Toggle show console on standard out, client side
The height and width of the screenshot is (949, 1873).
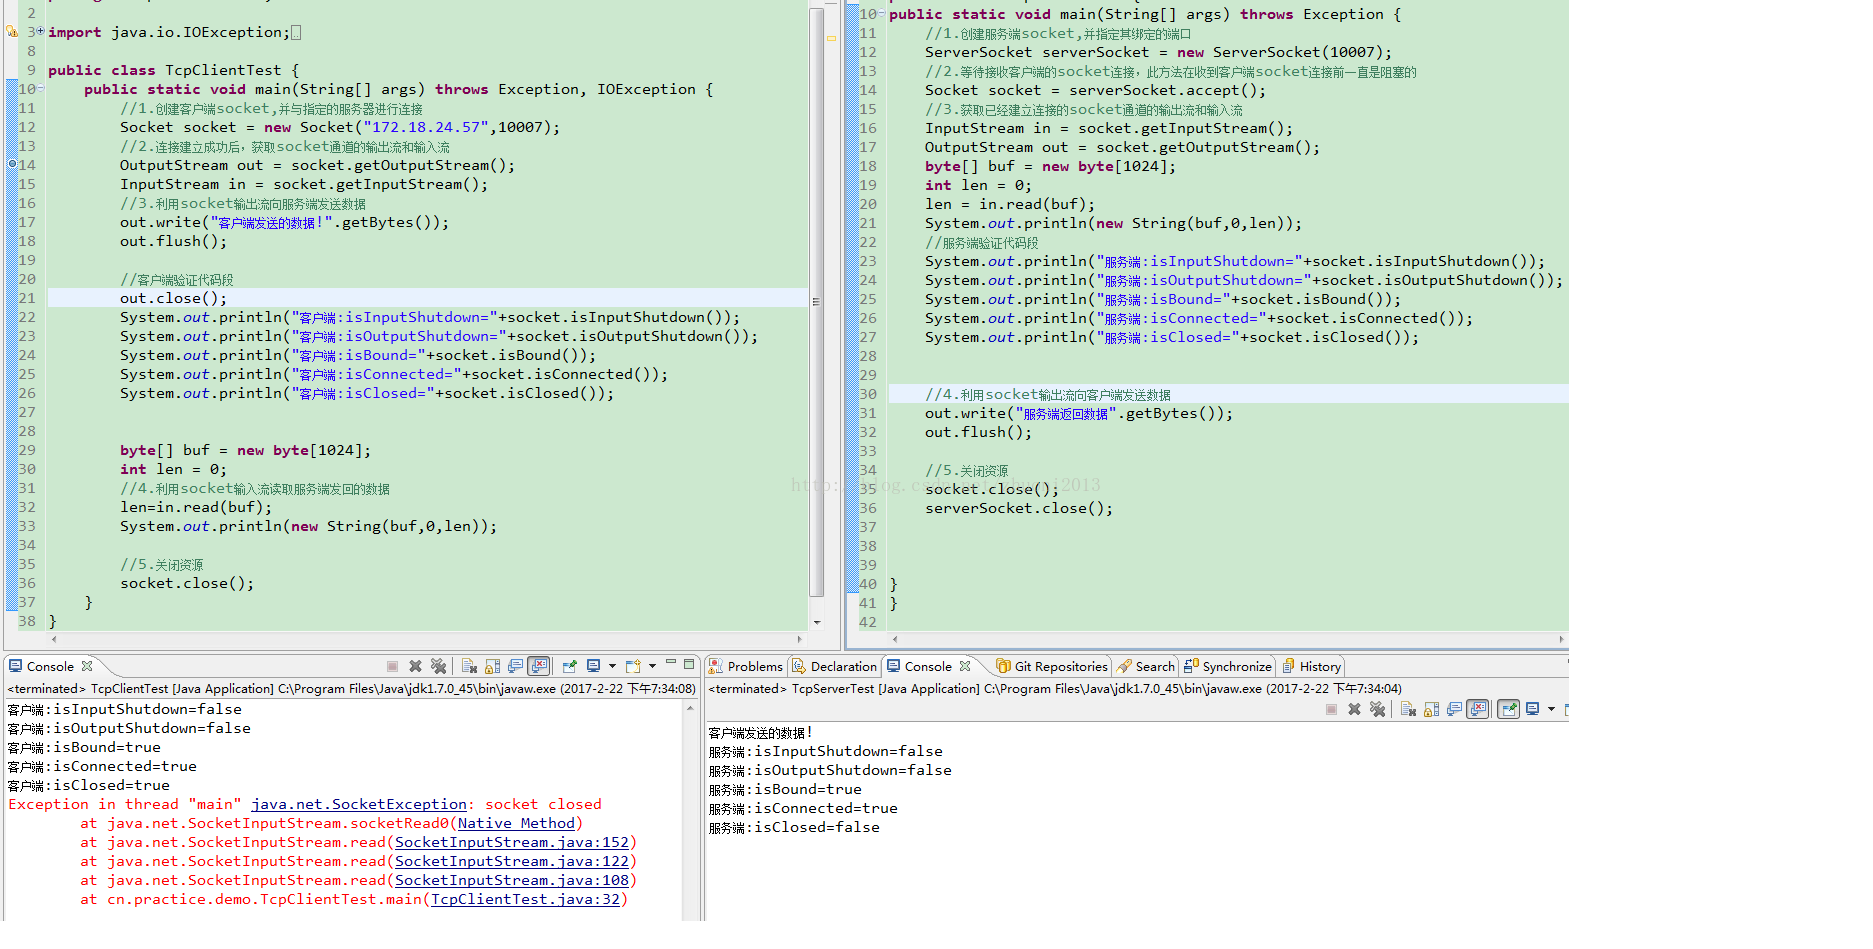pos(516,666)
